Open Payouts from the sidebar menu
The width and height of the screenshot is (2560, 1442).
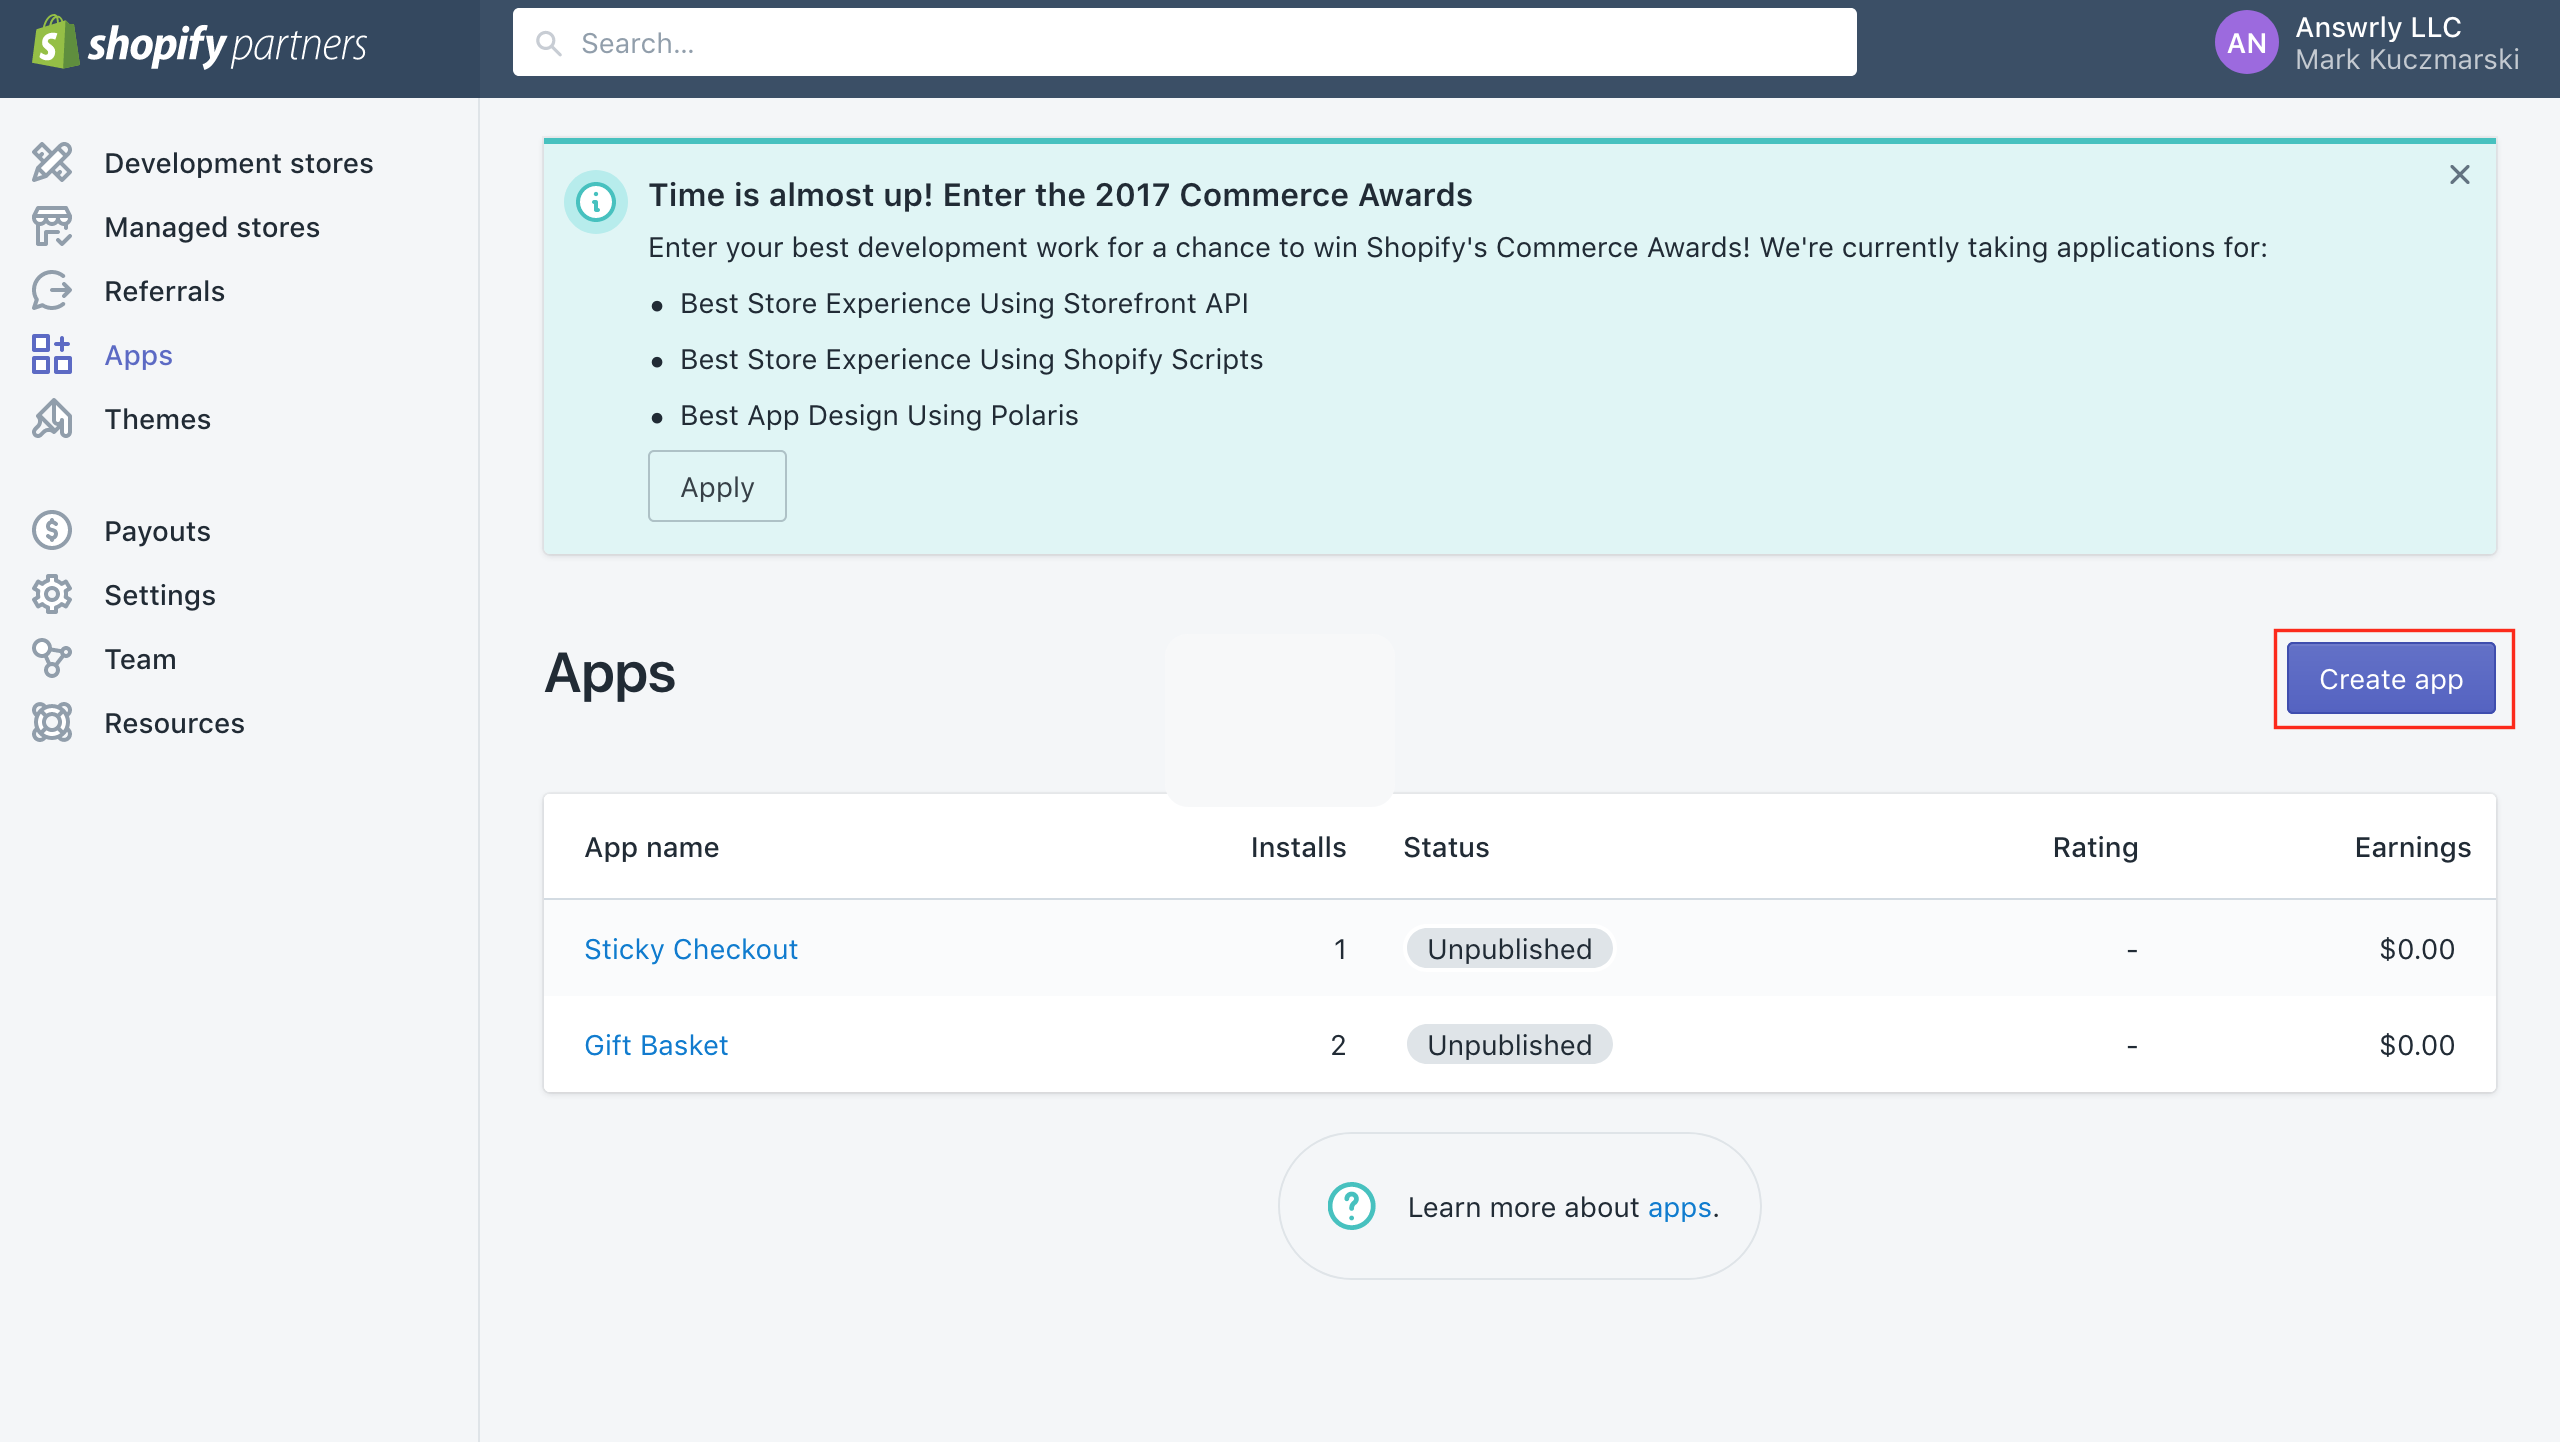[157, 531]
